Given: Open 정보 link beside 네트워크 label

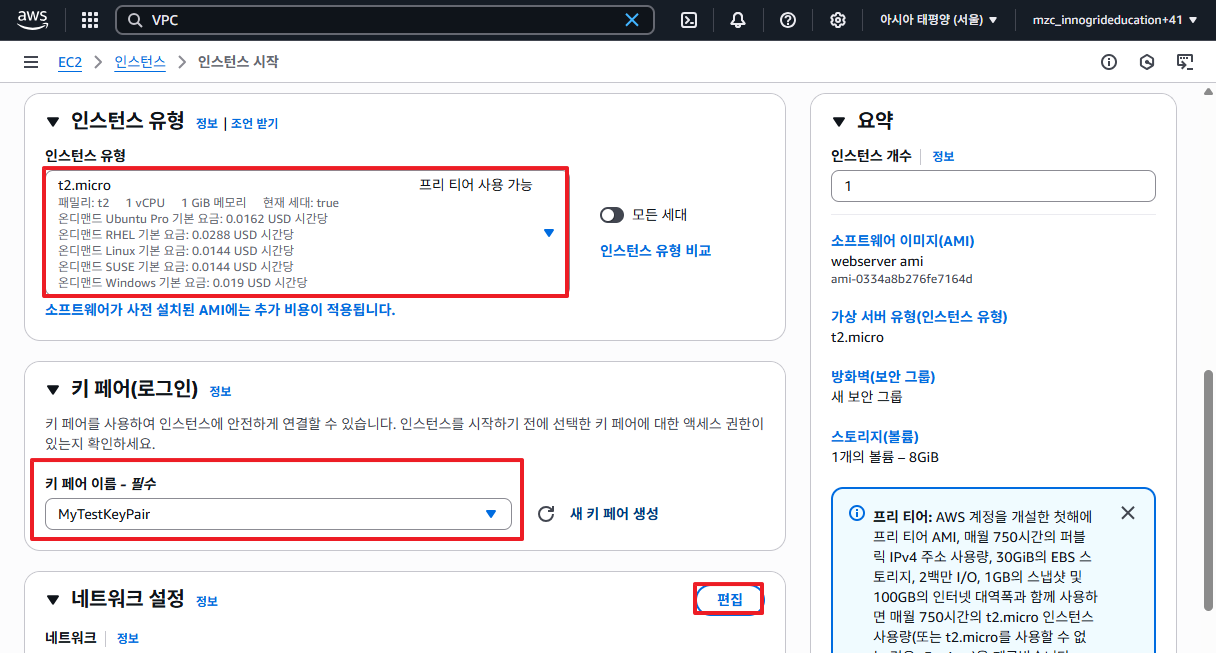Looking at the screenshot, I should (128, 638).
